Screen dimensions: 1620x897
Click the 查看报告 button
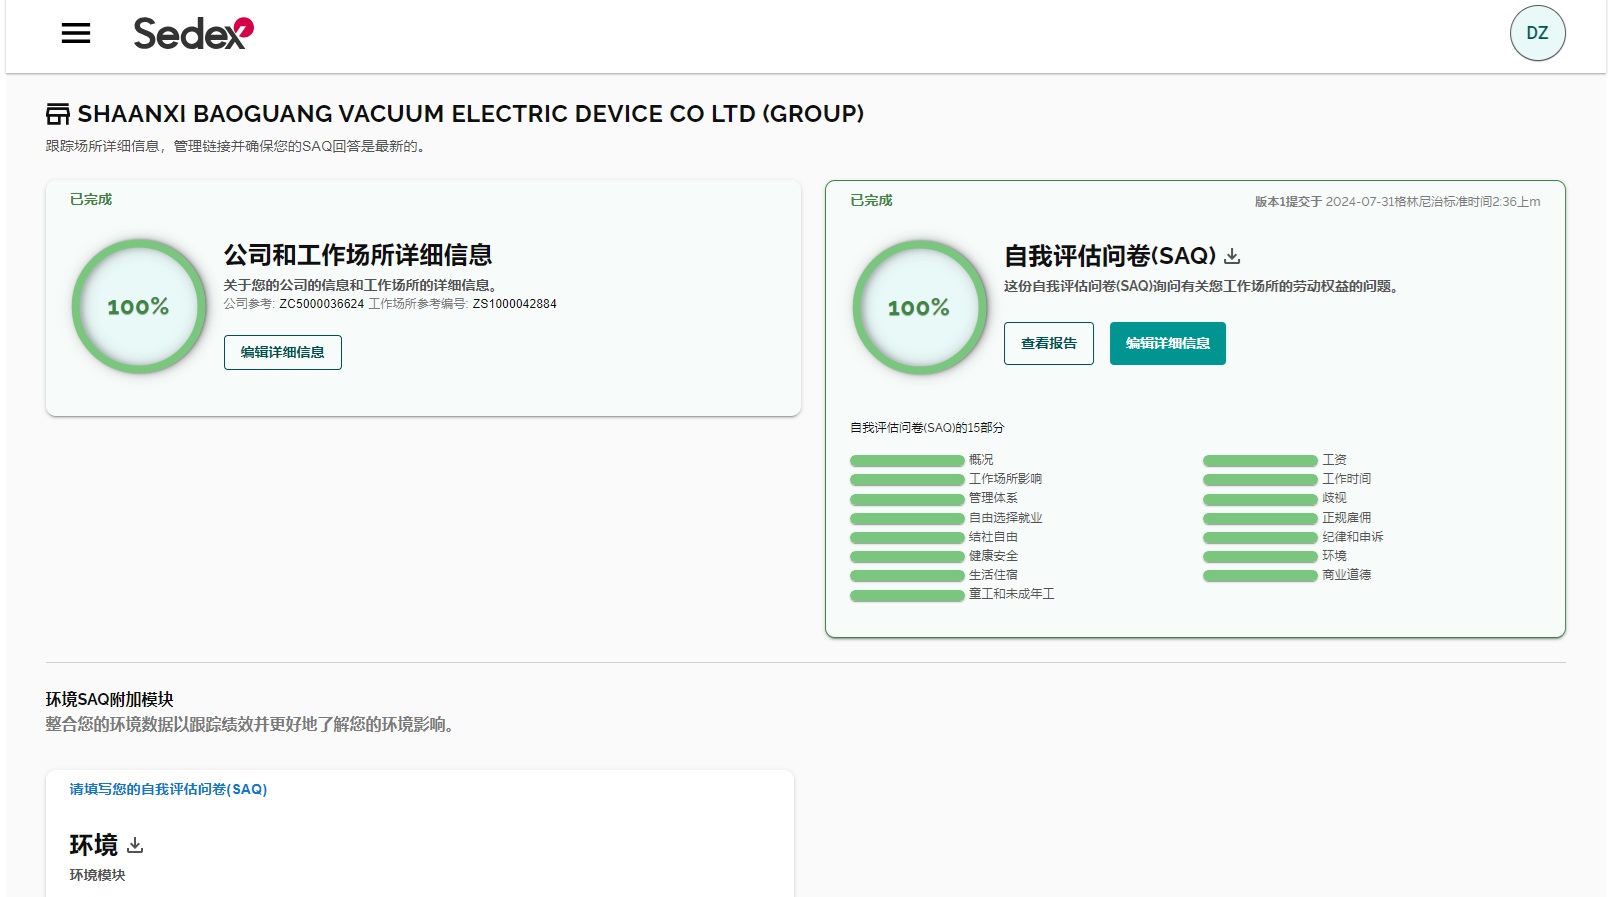(x=1048, y=343)
